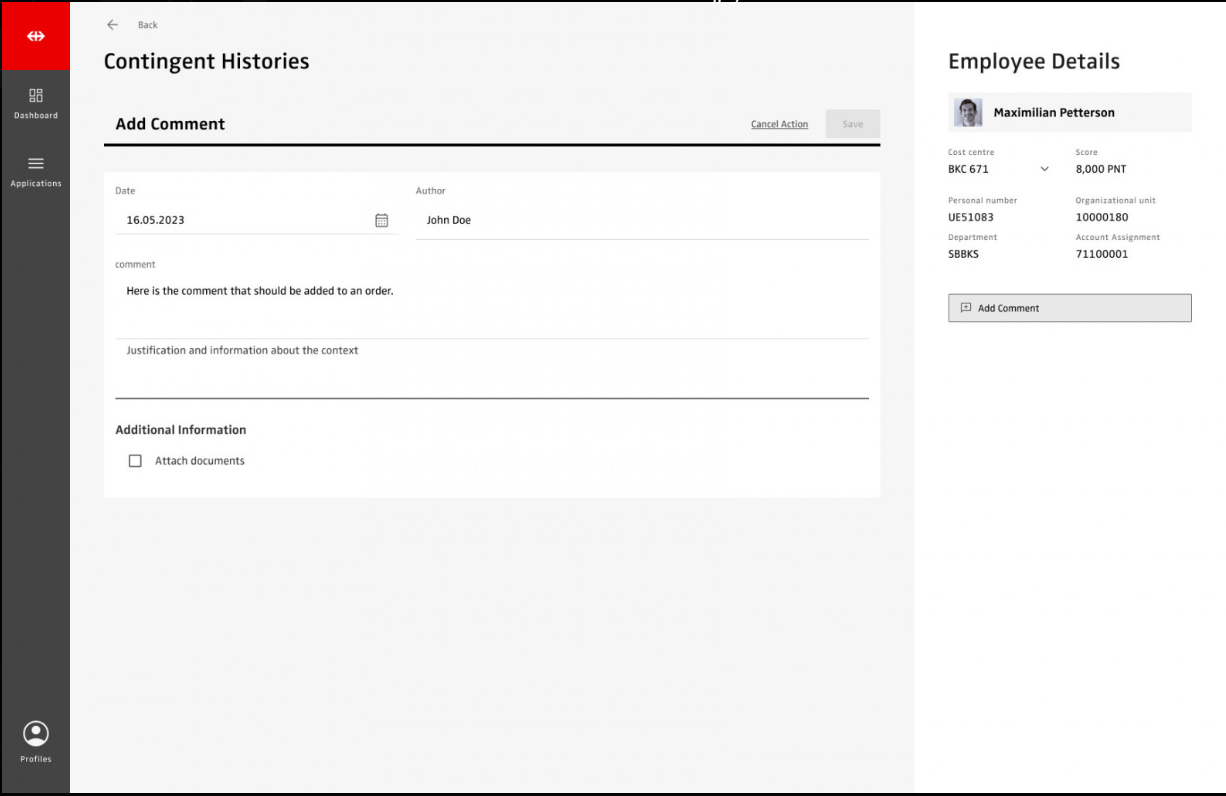Click the Add Comment button in Employee Details
This screenshot has width=1226, height=796.
click(x=1069, y=308)
